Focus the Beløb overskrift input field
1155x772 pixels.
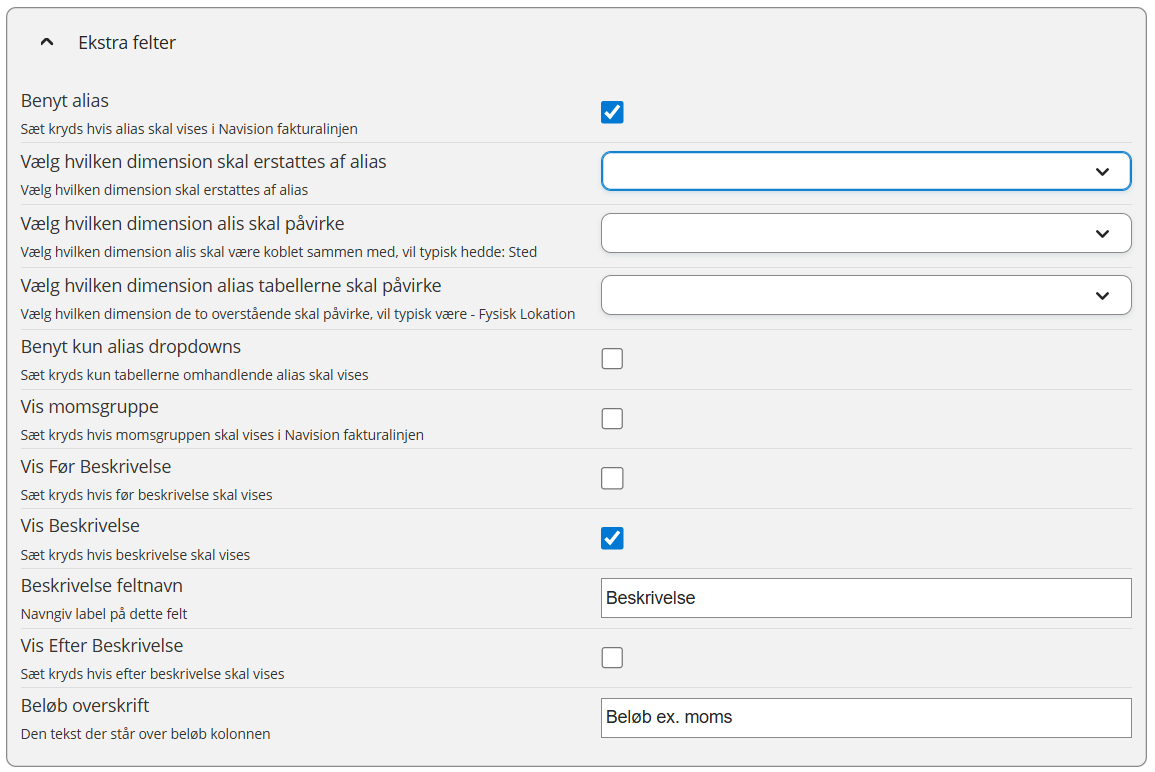coord(865,717)
